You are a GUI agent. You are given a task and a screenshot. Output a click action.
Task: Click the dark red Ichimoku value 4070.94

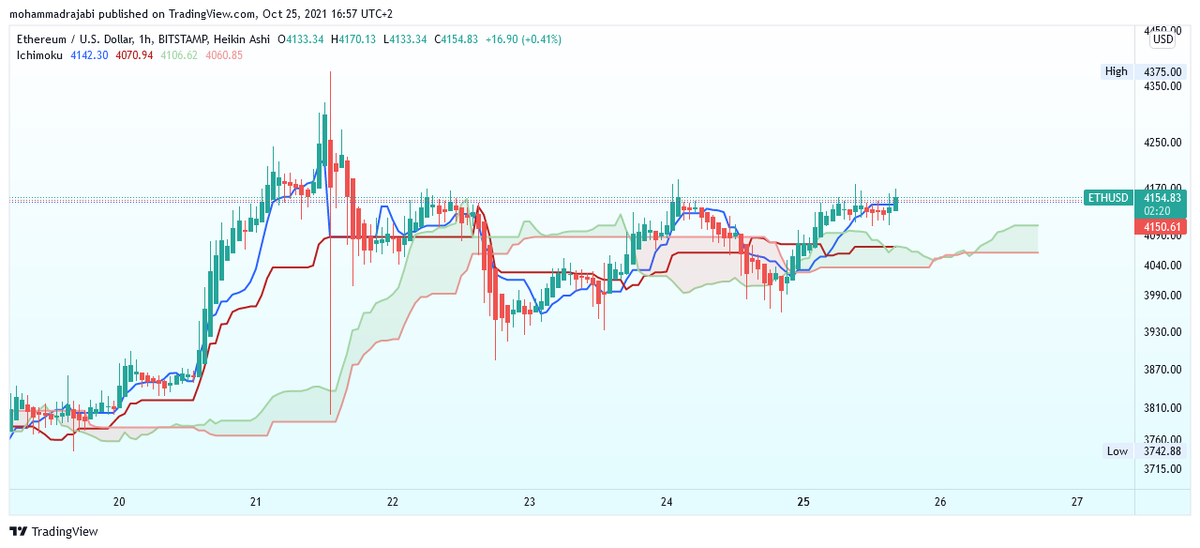(134, 55)
